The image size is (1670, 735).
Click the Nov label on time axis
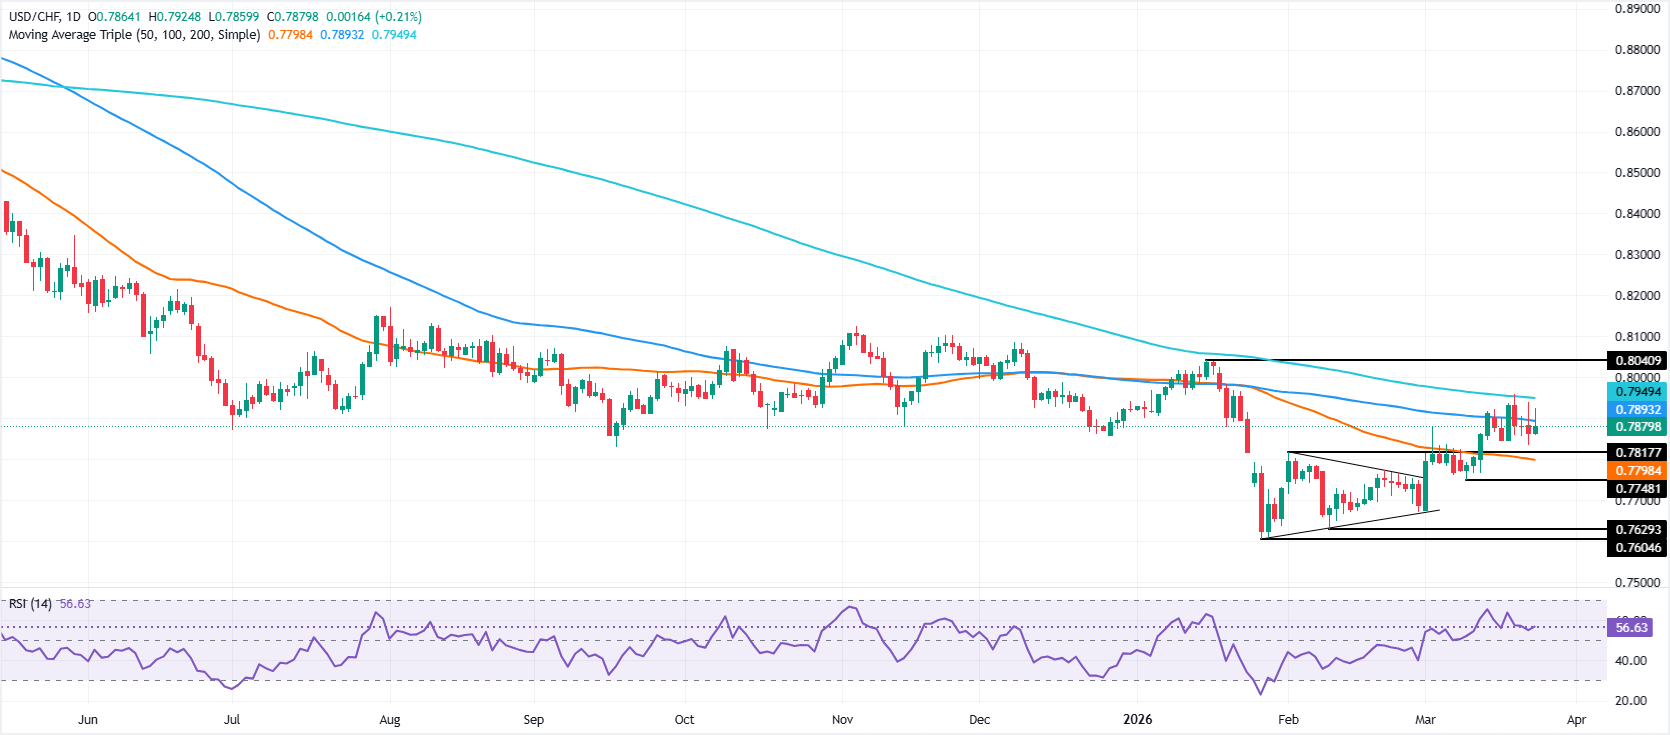point(842,720)
